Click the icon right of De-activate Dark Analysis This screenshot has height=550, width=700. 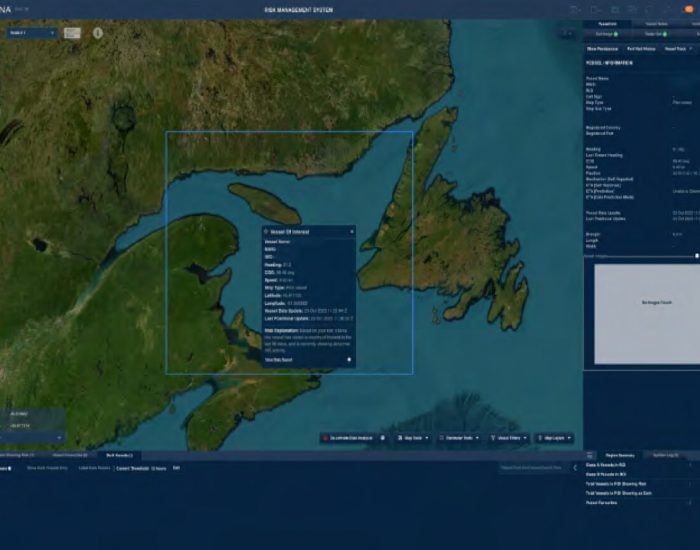(x=383, y=438)
